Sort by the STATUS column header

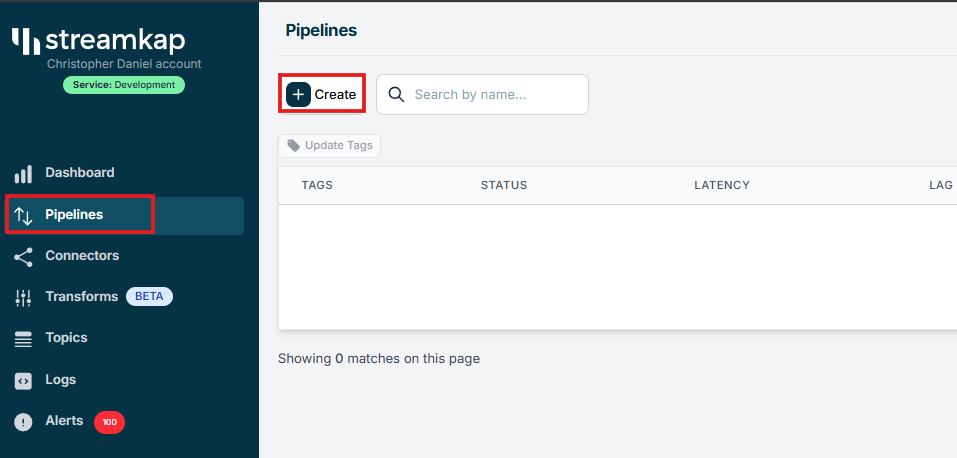coord(504,185)
